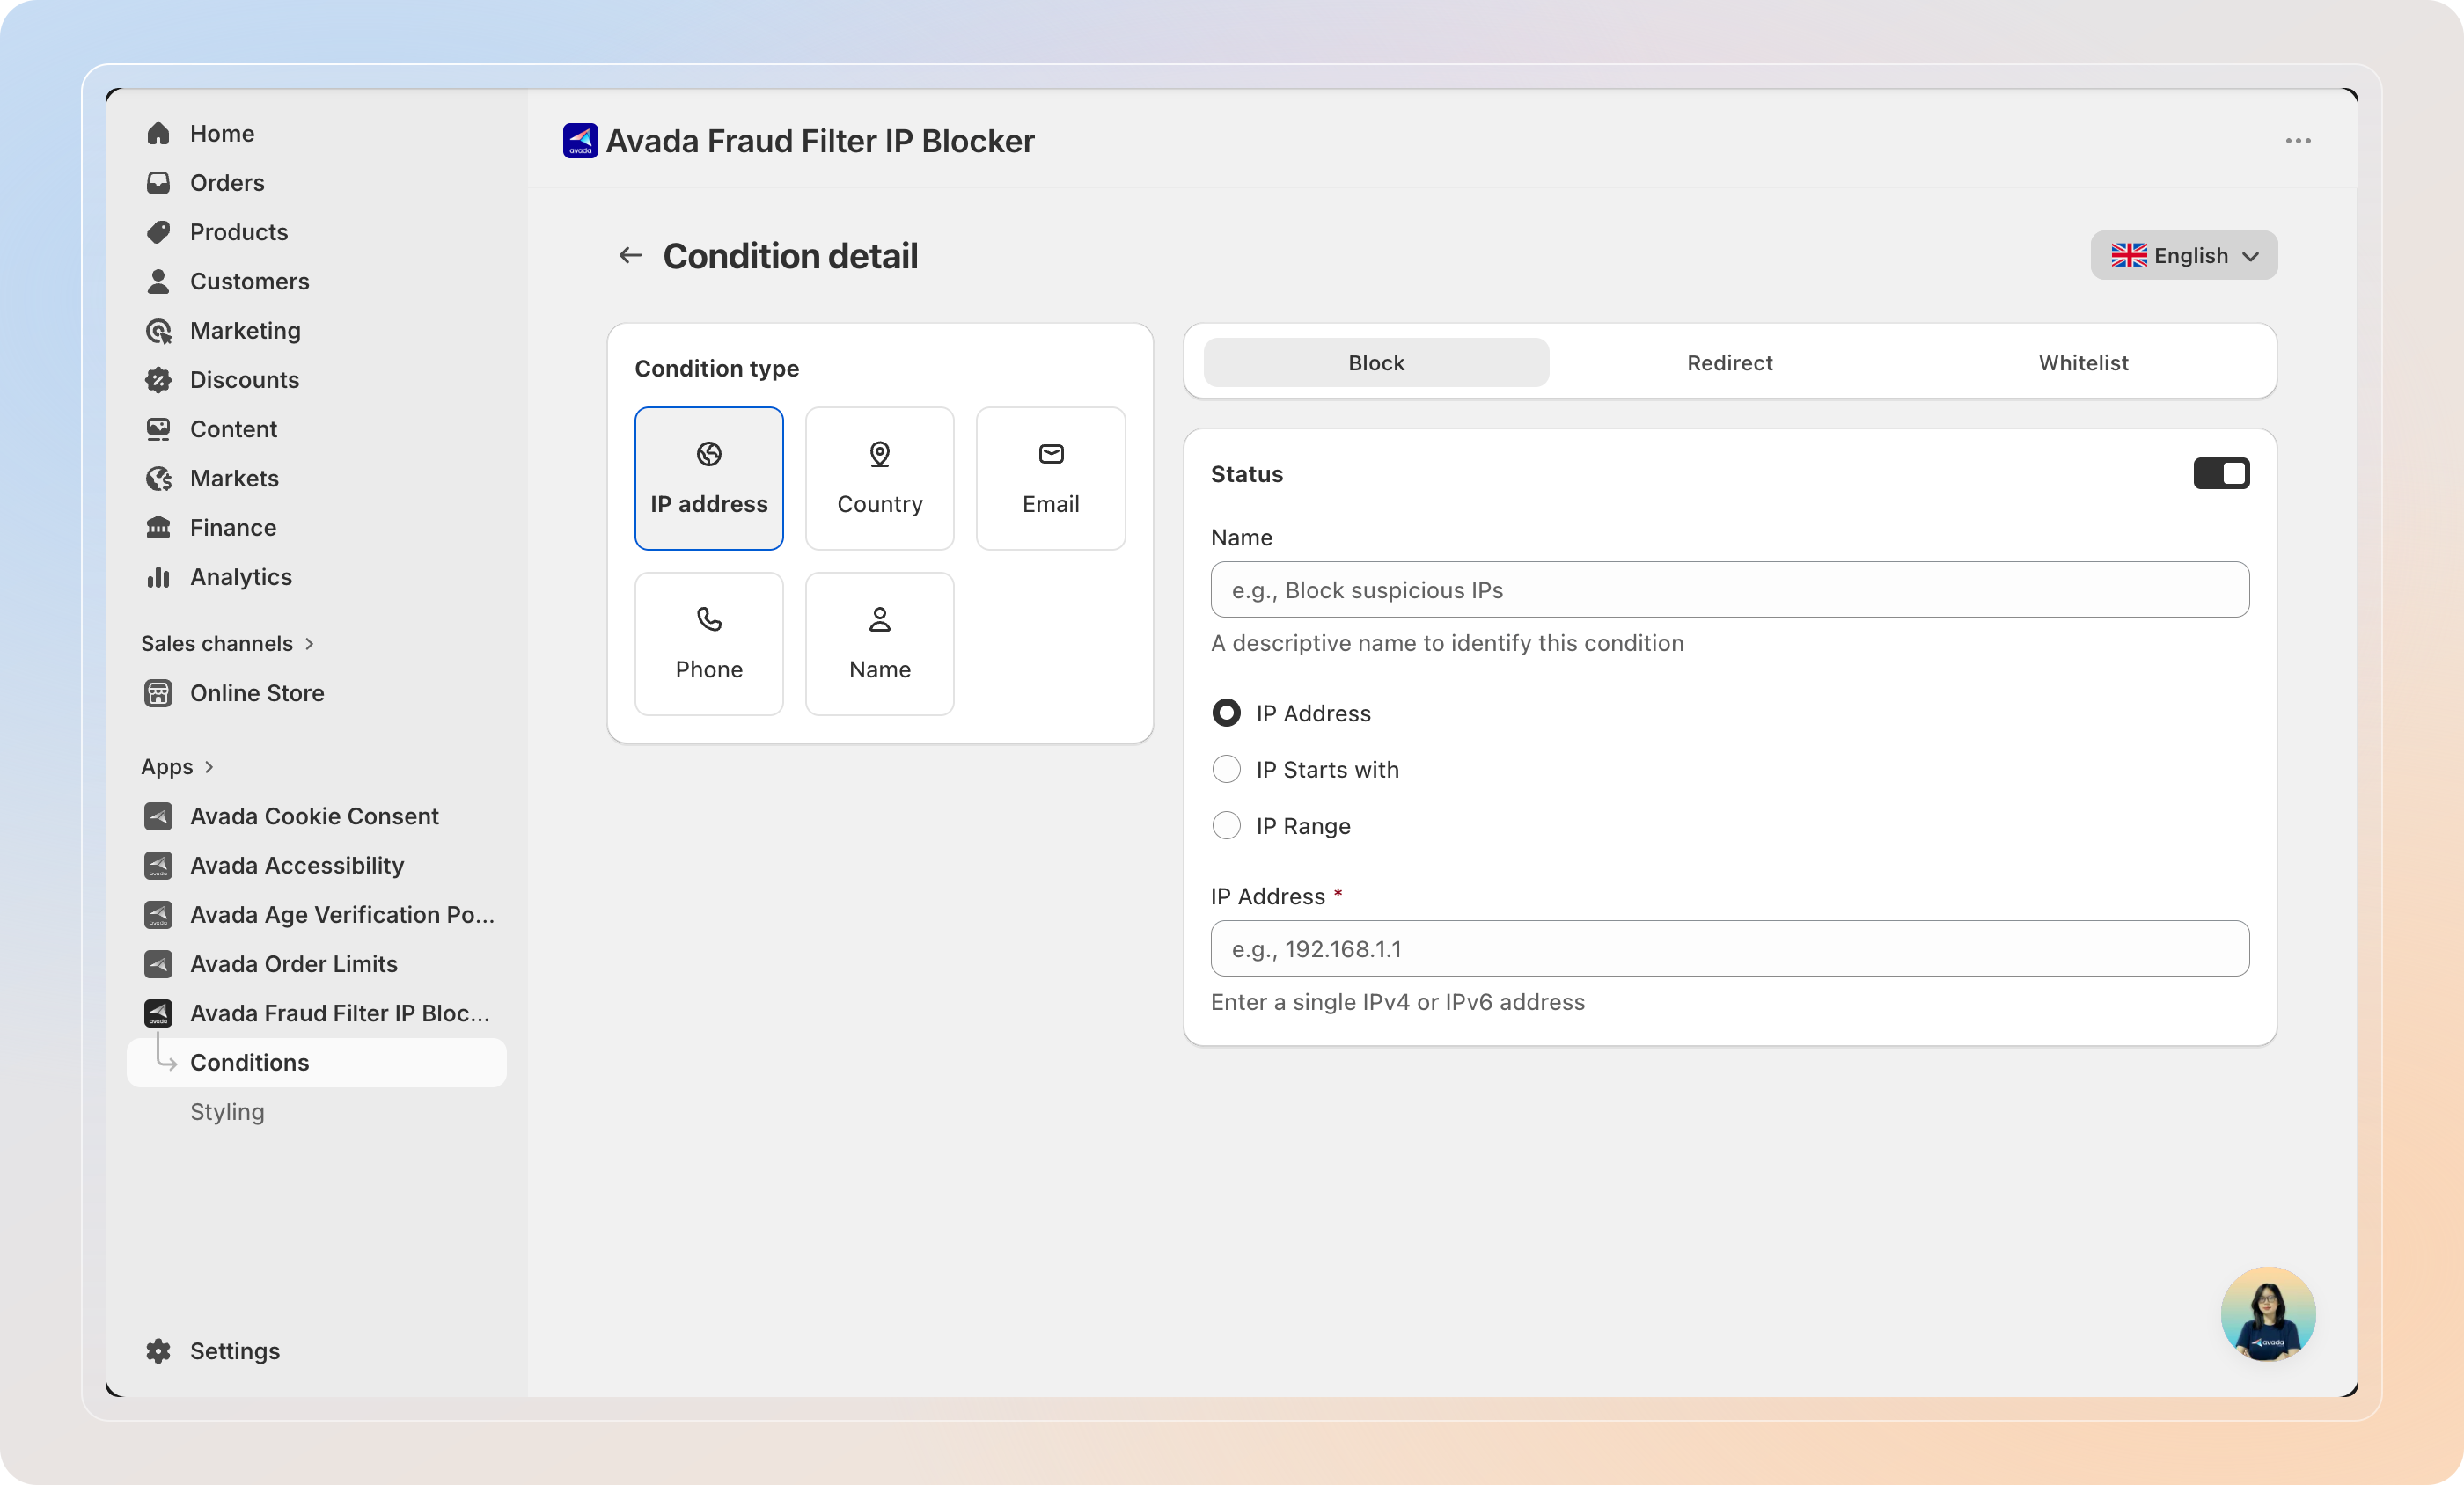Open the Orders page label
The width and height of the screenshot is (2464, 1485).
pos(227,183)
